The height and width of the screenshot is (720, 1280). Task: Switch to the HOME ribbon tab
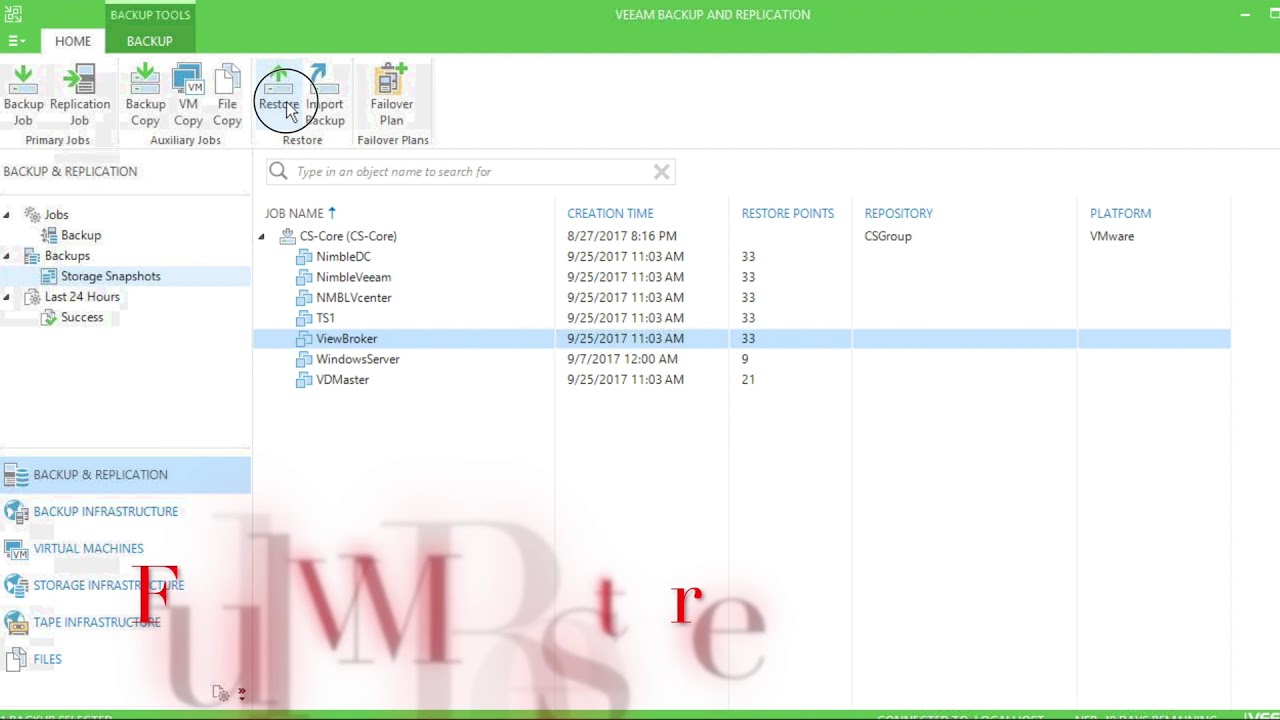click(x=73, y=41)
